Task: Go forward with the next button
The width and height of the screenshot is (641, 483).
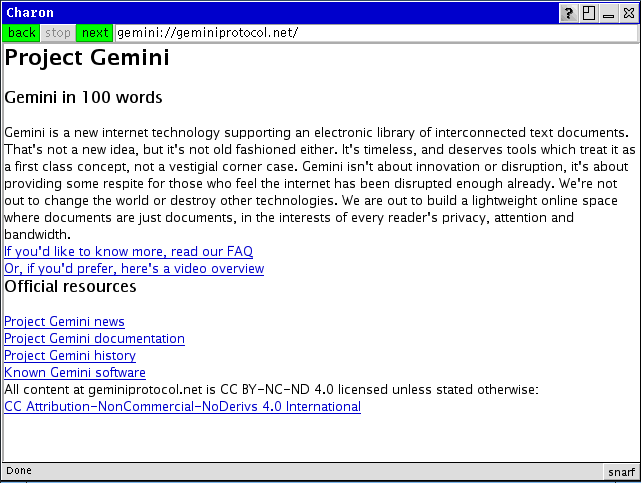Action: click(95, 33)
